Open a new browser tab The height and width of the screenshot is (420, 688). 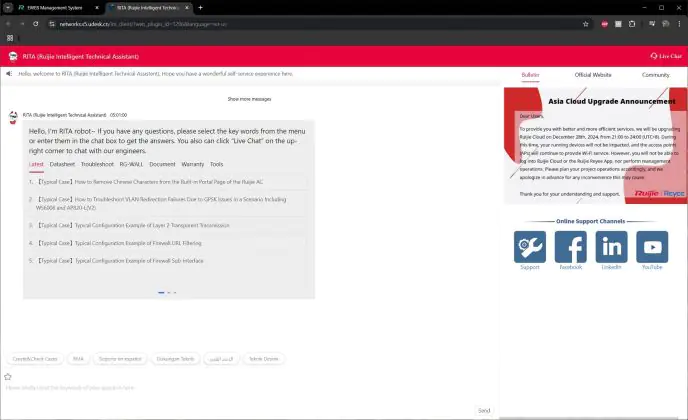click(201, 7)
